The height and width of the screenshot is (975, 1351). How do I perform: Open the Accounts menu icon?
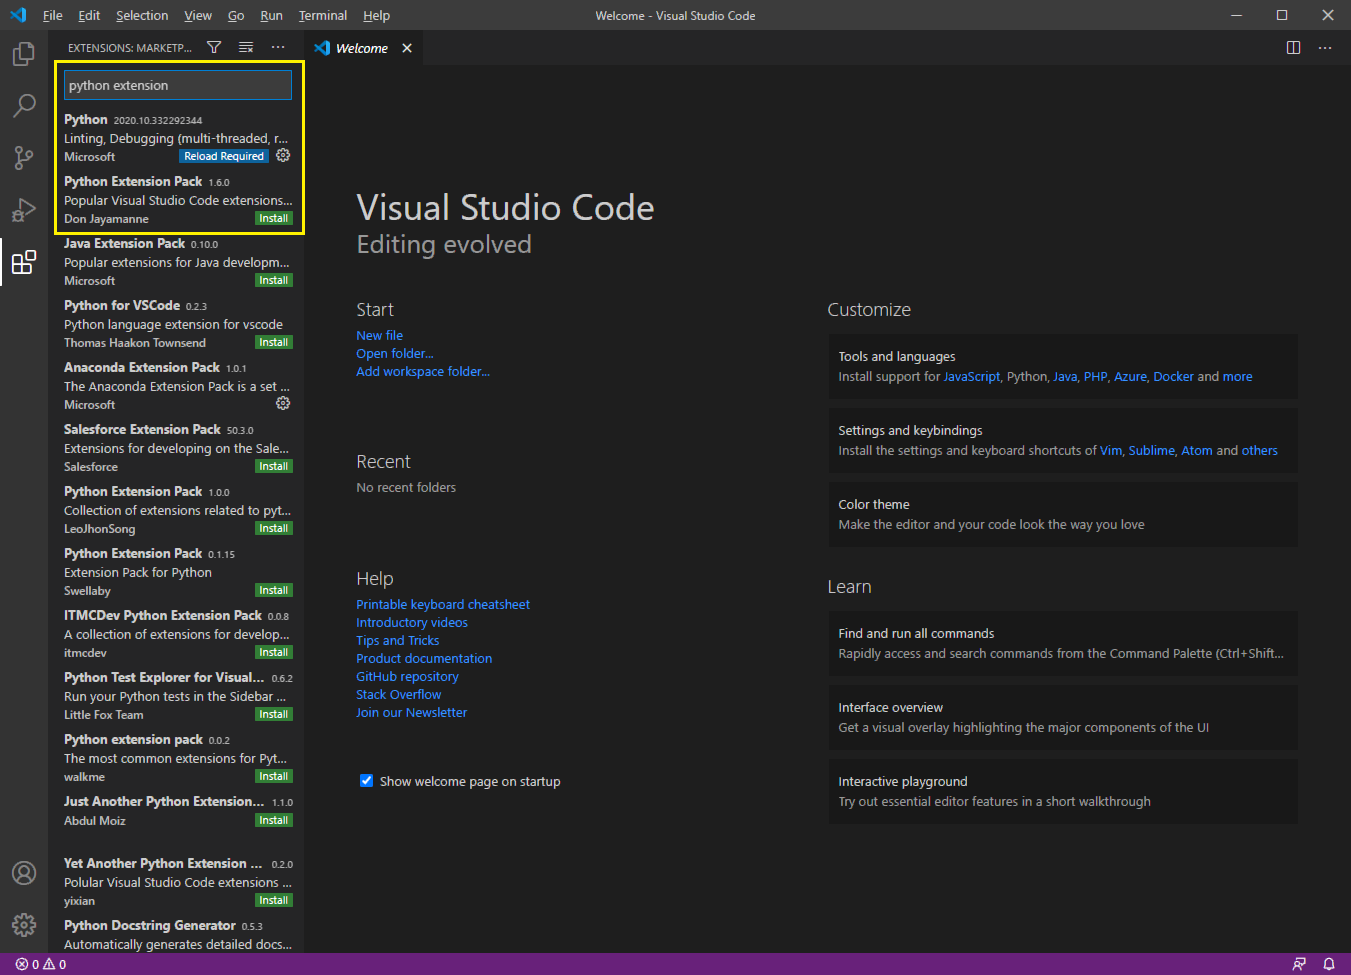pyautogui.click(x=24, y=873)
